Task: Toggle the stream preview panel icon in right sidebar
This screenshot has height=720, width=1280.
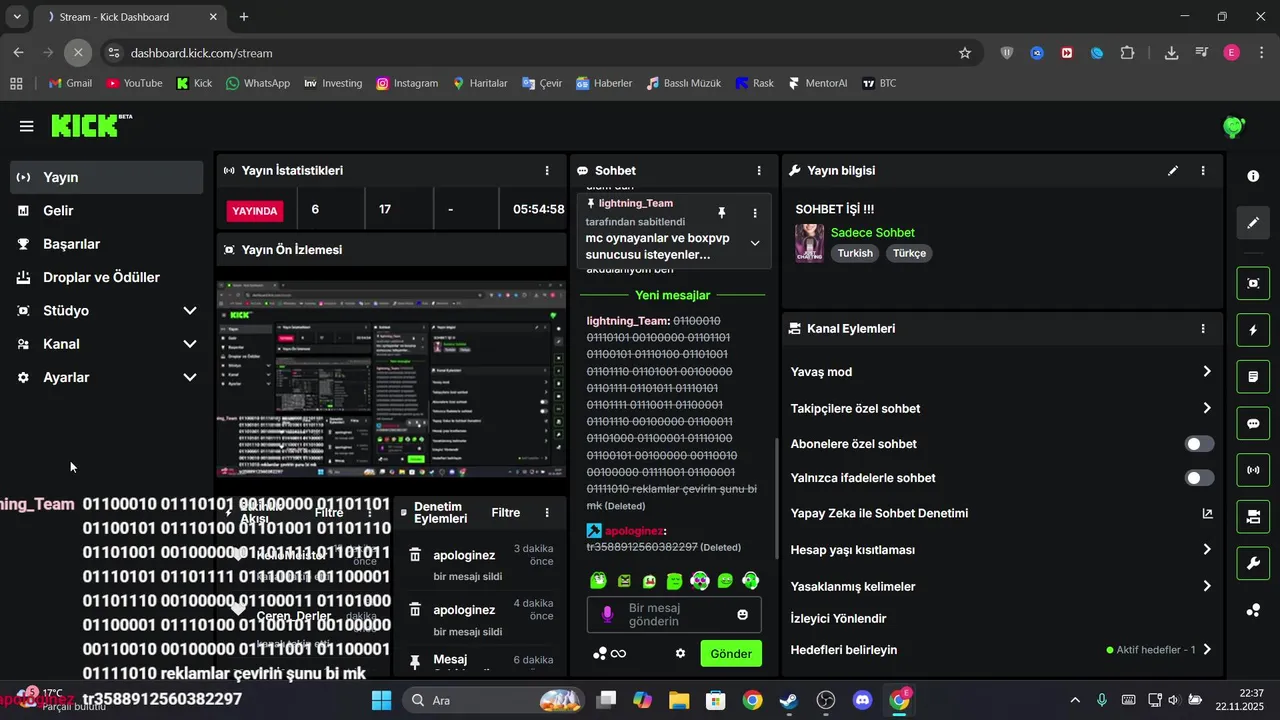Action: pos(1253,283)
